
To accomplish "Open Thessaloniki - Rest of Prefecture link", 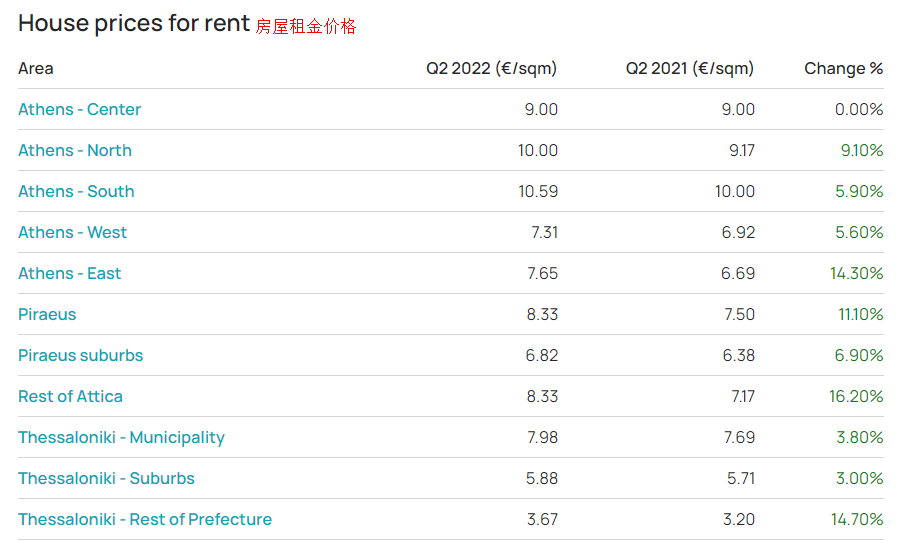I will 145,519.
